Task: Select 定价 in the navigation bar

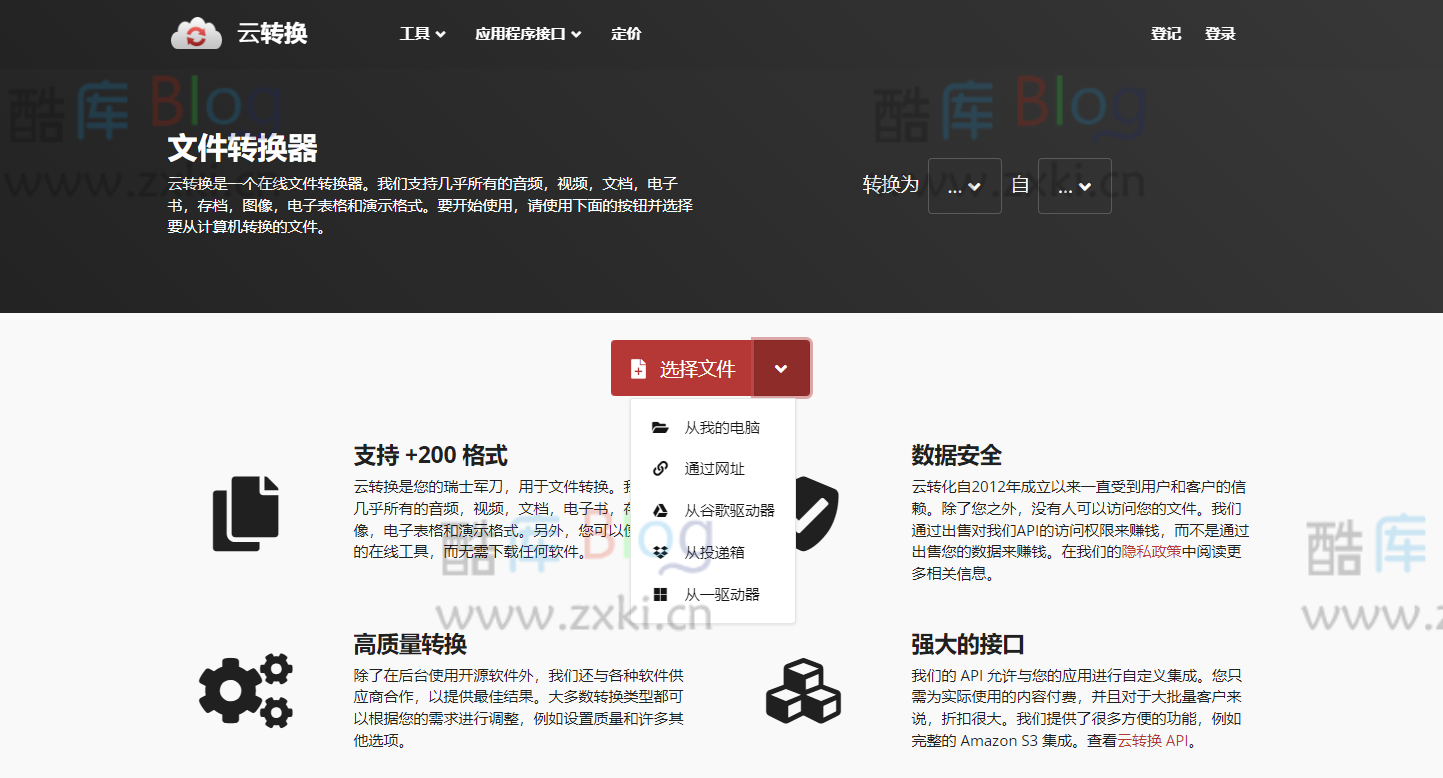Action: (626, 33)
